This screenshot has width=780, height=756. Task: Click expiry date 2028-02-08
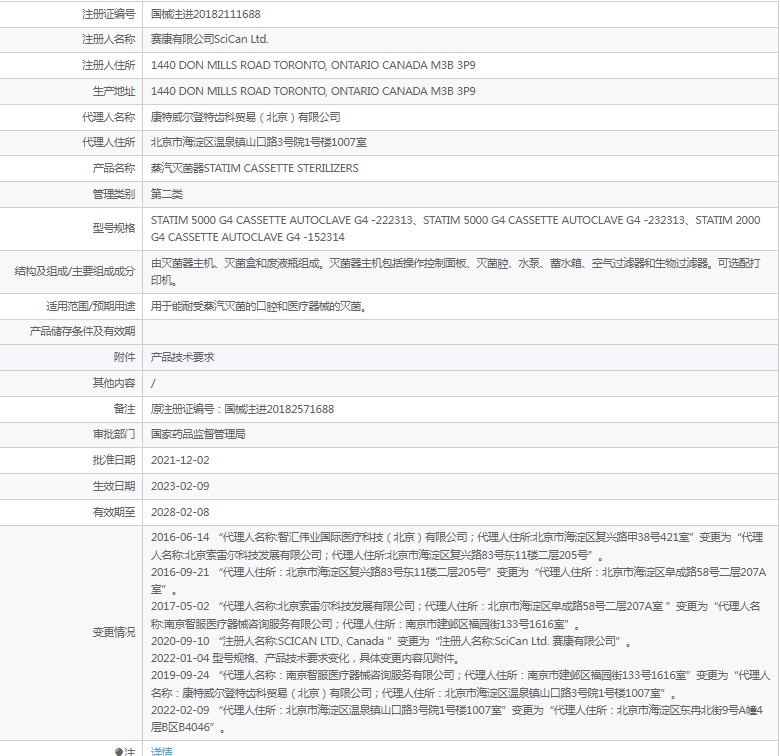point(180,512)
